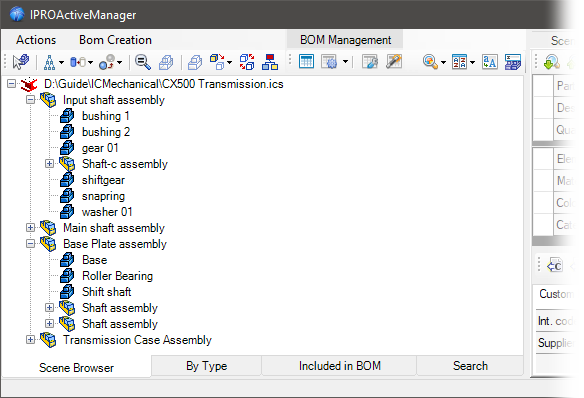Switch to the Scene Browser tab
The height and width of the screenshot is (398, 584).
point(76,367)
